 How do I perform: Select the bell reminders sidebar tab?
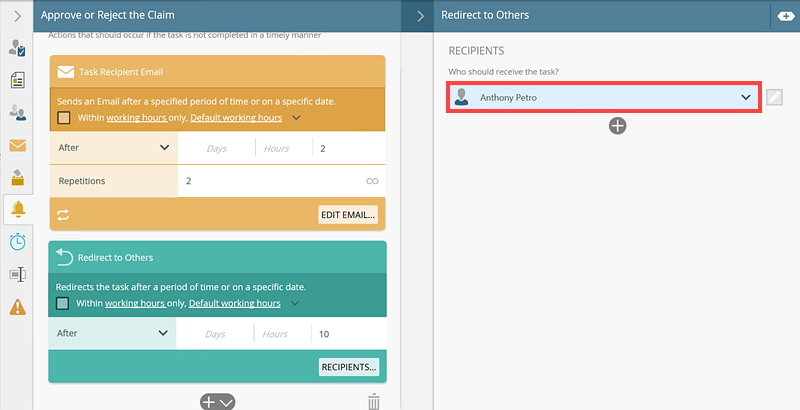pos(18,209)
